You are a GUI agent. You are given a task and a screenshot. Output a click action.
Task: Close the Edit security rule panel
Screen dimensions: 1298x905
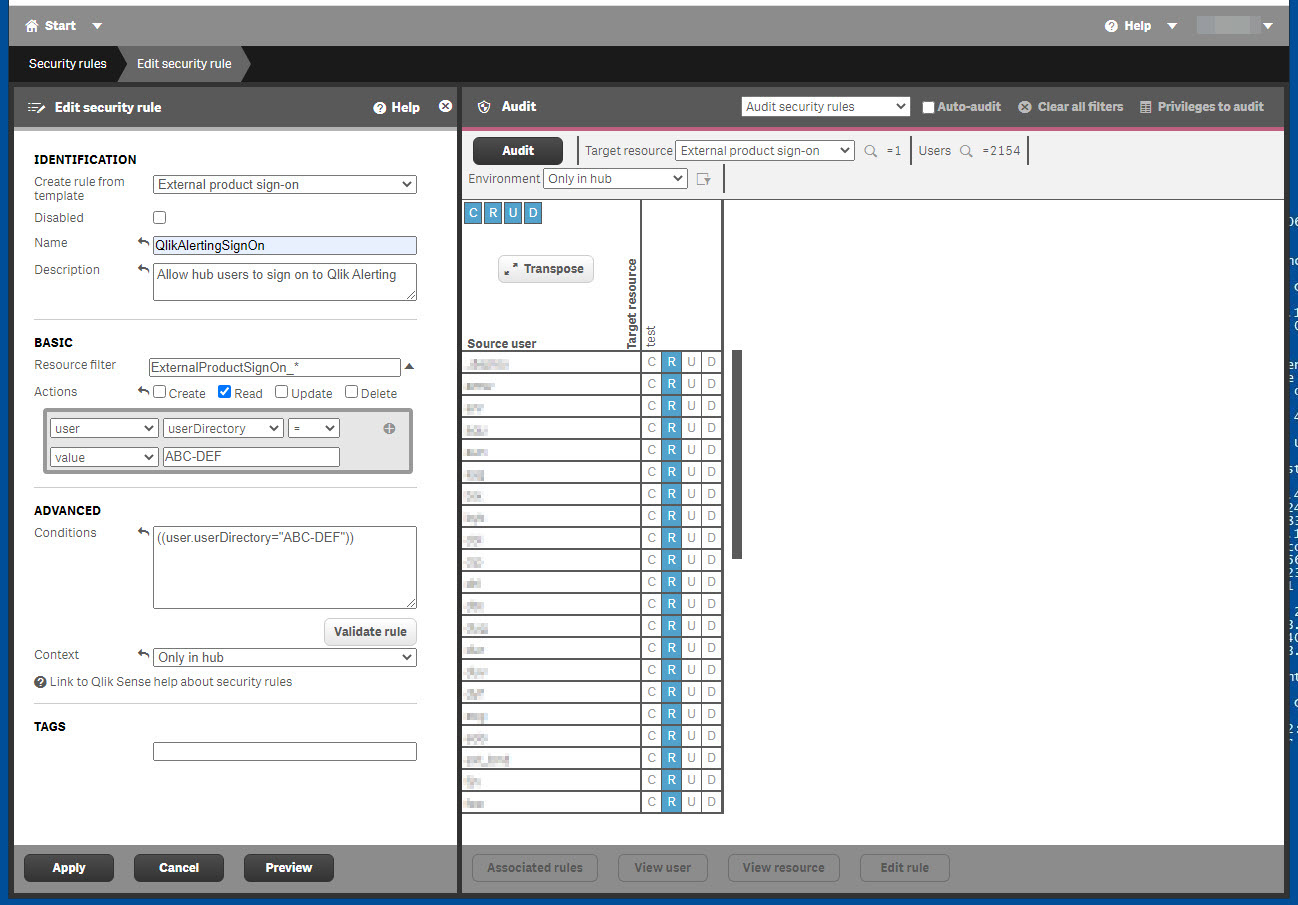pyautogui.click(x=446, y=107)
